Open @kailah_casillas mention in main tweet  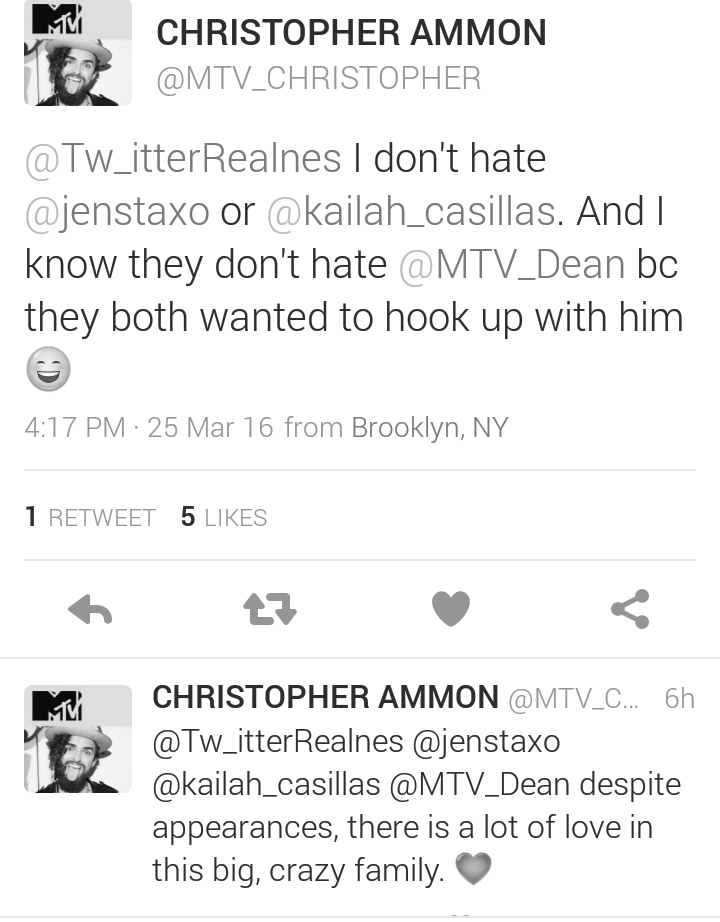pos(411,212)
